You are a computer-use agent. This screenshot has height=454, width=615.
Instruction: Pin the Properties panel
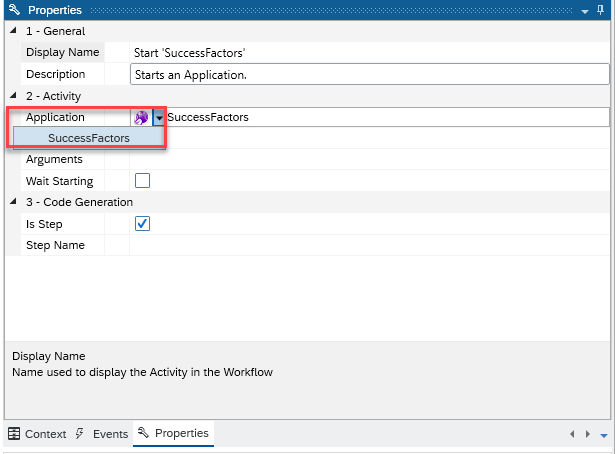(x=600, y=10)
